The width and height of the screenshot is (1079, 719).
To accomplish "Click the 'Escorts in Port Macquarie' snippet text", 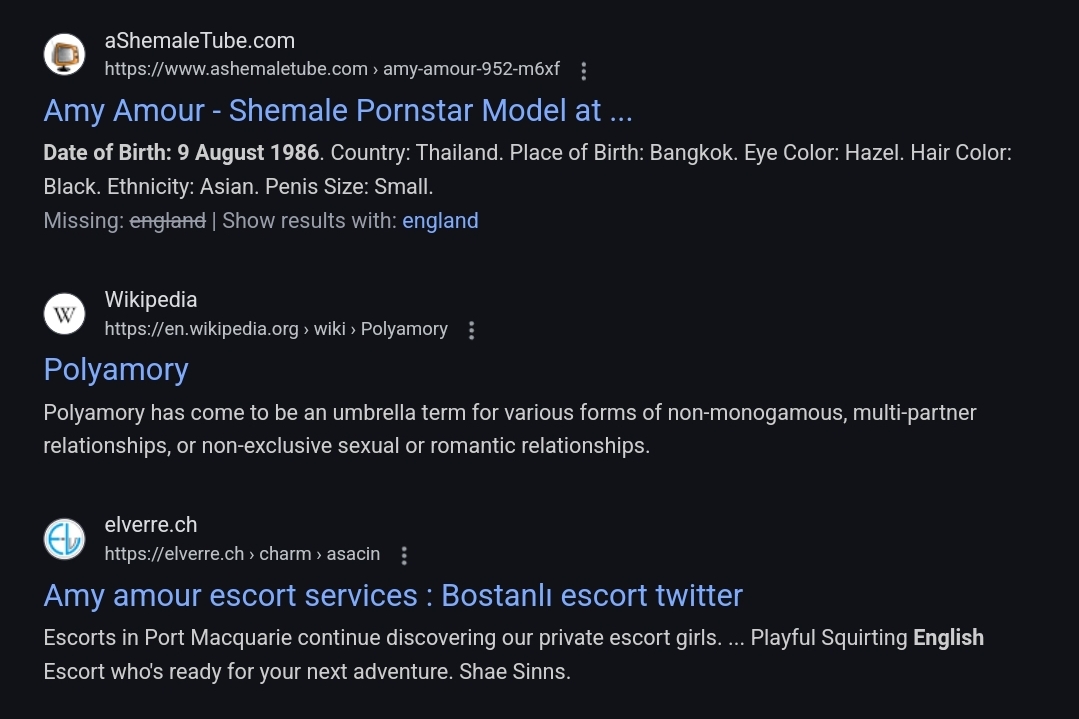I will (x=513, y=654).
